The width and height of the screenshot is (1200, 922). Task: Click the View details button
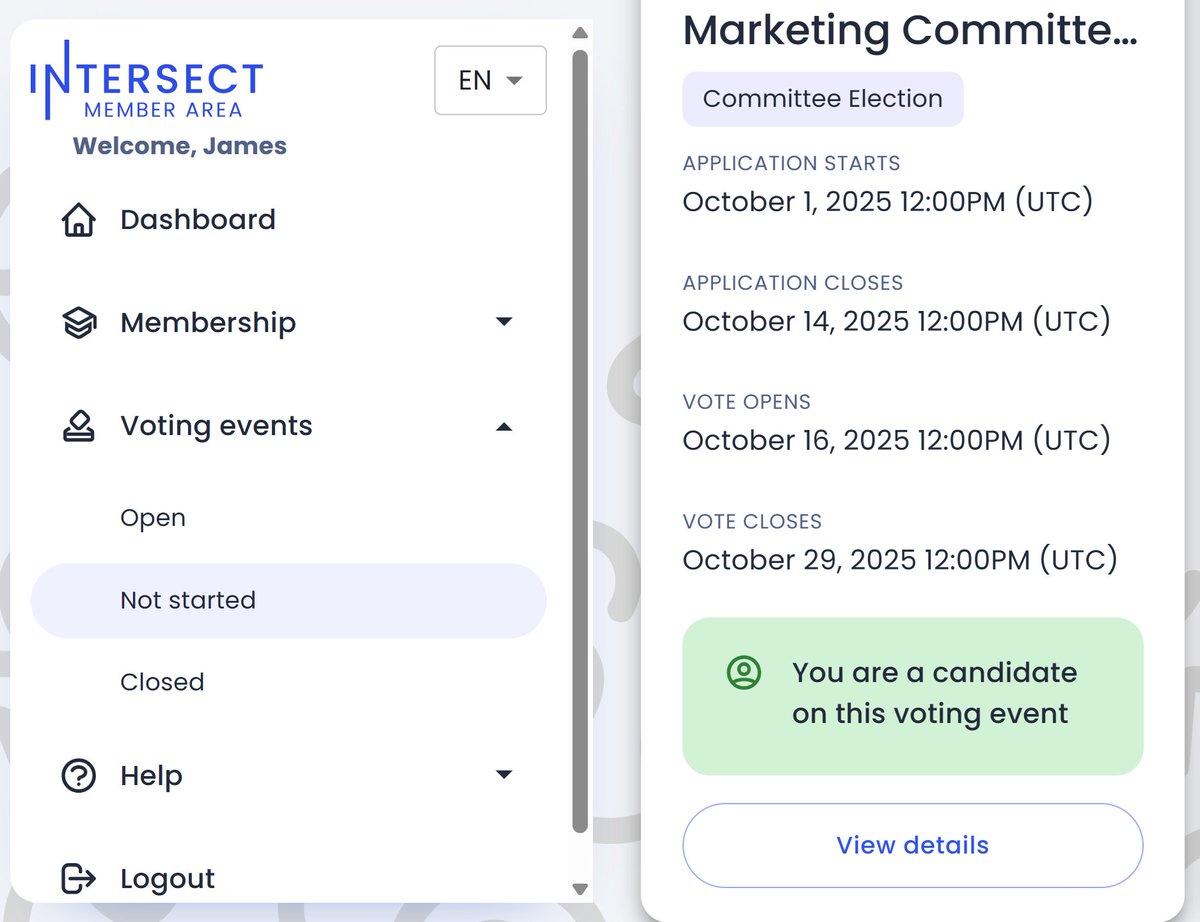tap(912, 845)
